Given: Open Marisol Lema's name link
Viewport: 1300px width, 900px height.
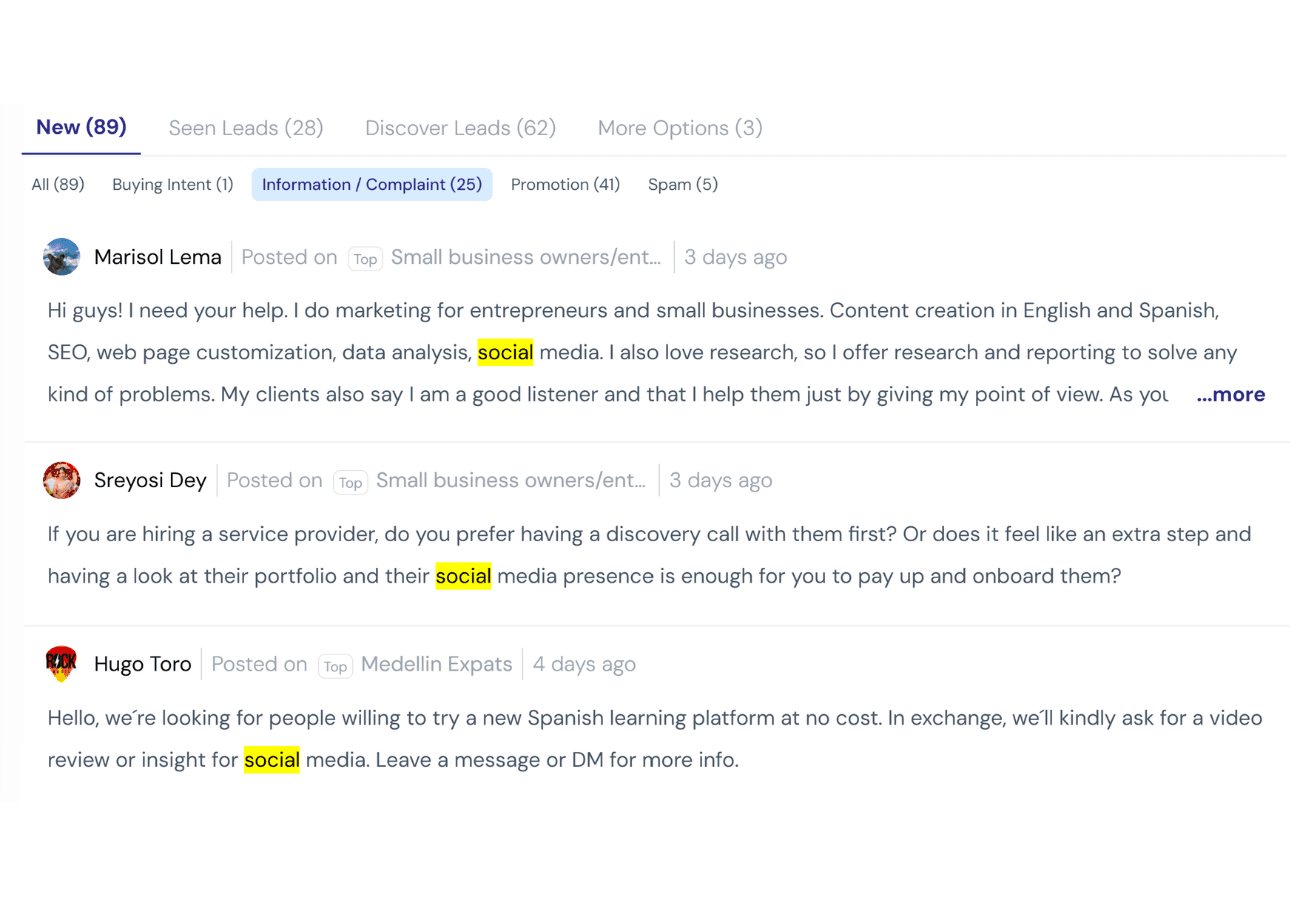Looking at the screenshot, I should point(158,257).
